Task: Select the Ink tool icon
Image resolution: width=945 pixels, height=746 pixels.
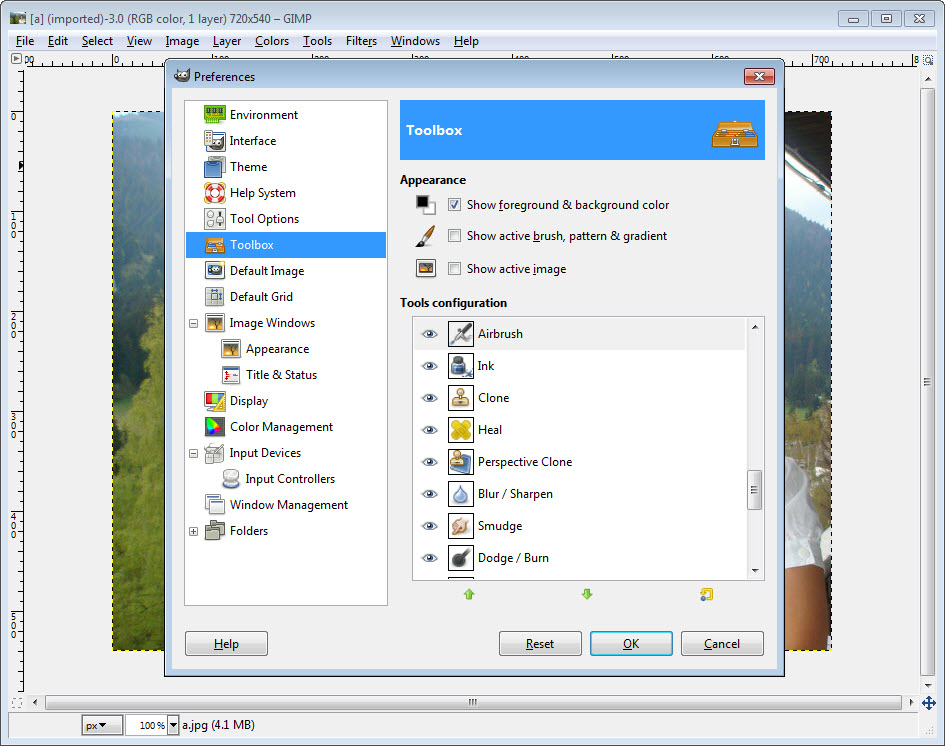Action: point(460,366)
